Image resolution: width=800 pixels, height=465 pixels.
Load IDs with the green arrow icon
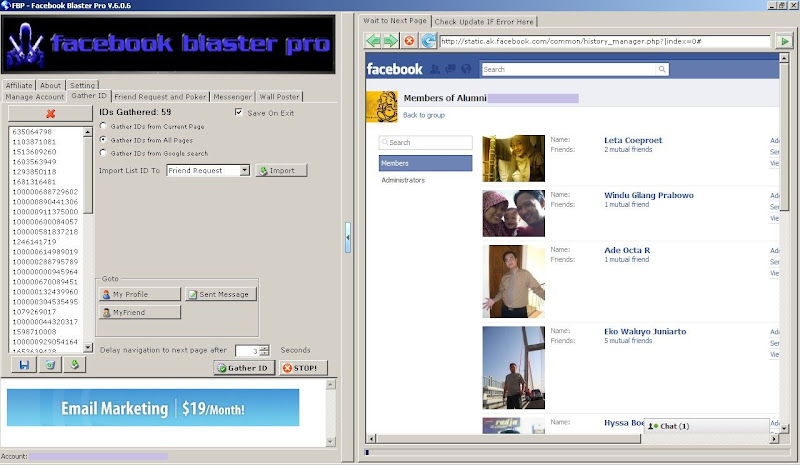pyautogui.click(x=74, y=365)
